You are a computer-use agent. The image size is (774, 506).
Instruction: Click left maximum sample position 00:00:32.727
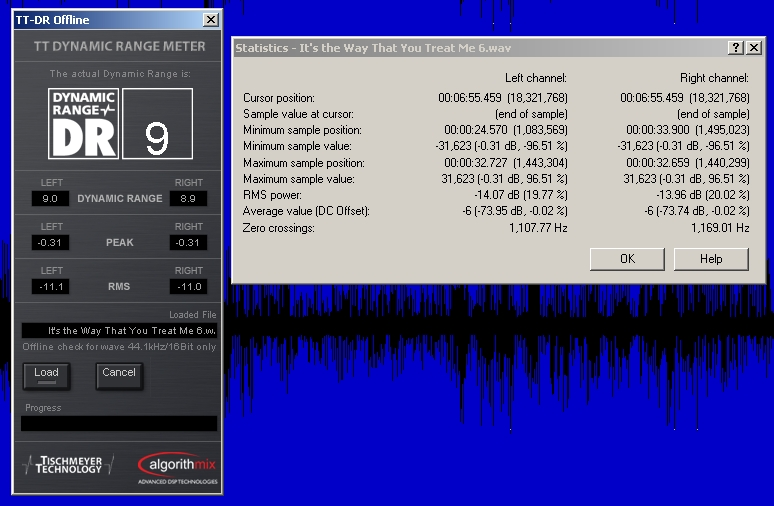[506, 163]
